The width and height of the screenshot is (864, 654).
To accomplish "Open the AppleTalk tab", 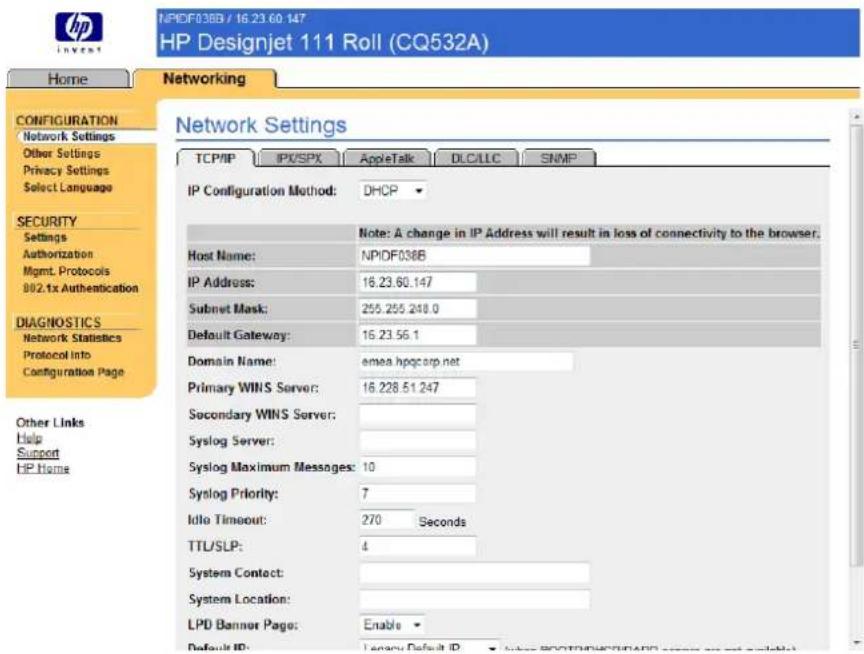I will (x=387, y=159).
